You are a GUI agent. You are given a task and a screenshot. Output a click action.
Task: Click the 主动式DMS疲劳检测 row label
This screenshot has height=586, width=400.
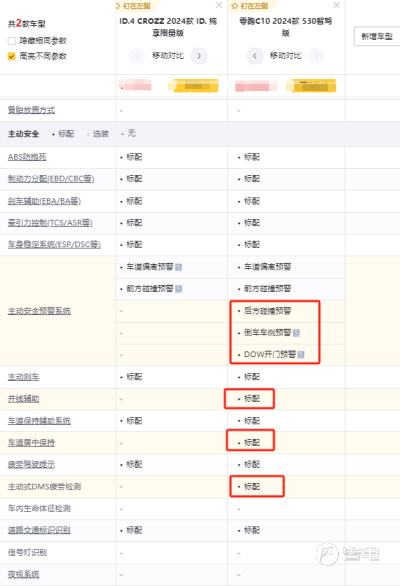[x=44, y=487]
